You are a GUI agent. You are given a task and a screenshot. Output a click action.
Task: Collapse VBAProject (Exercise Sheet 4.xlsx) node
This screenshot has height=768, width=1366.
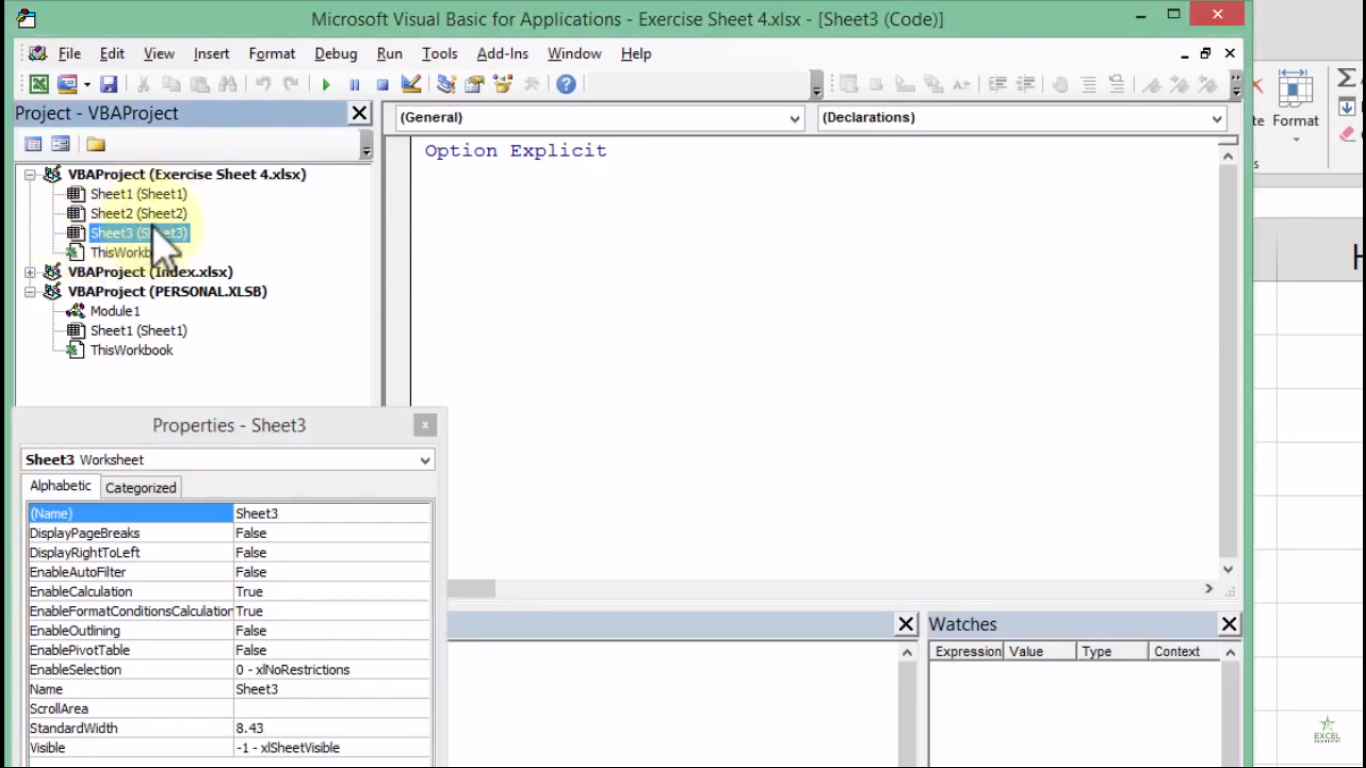30,175
